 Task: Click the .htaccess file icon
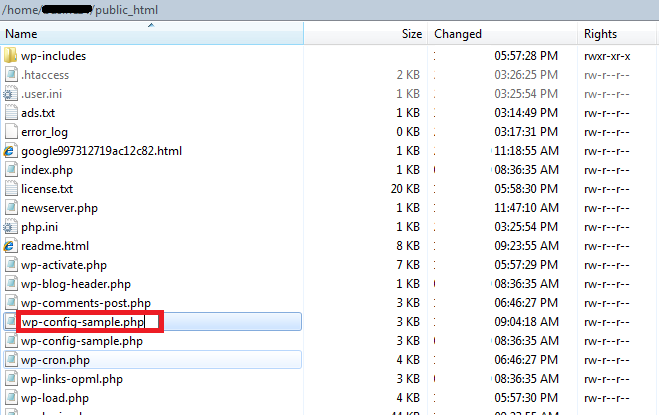pyautogui.click(x=10, y=75)
